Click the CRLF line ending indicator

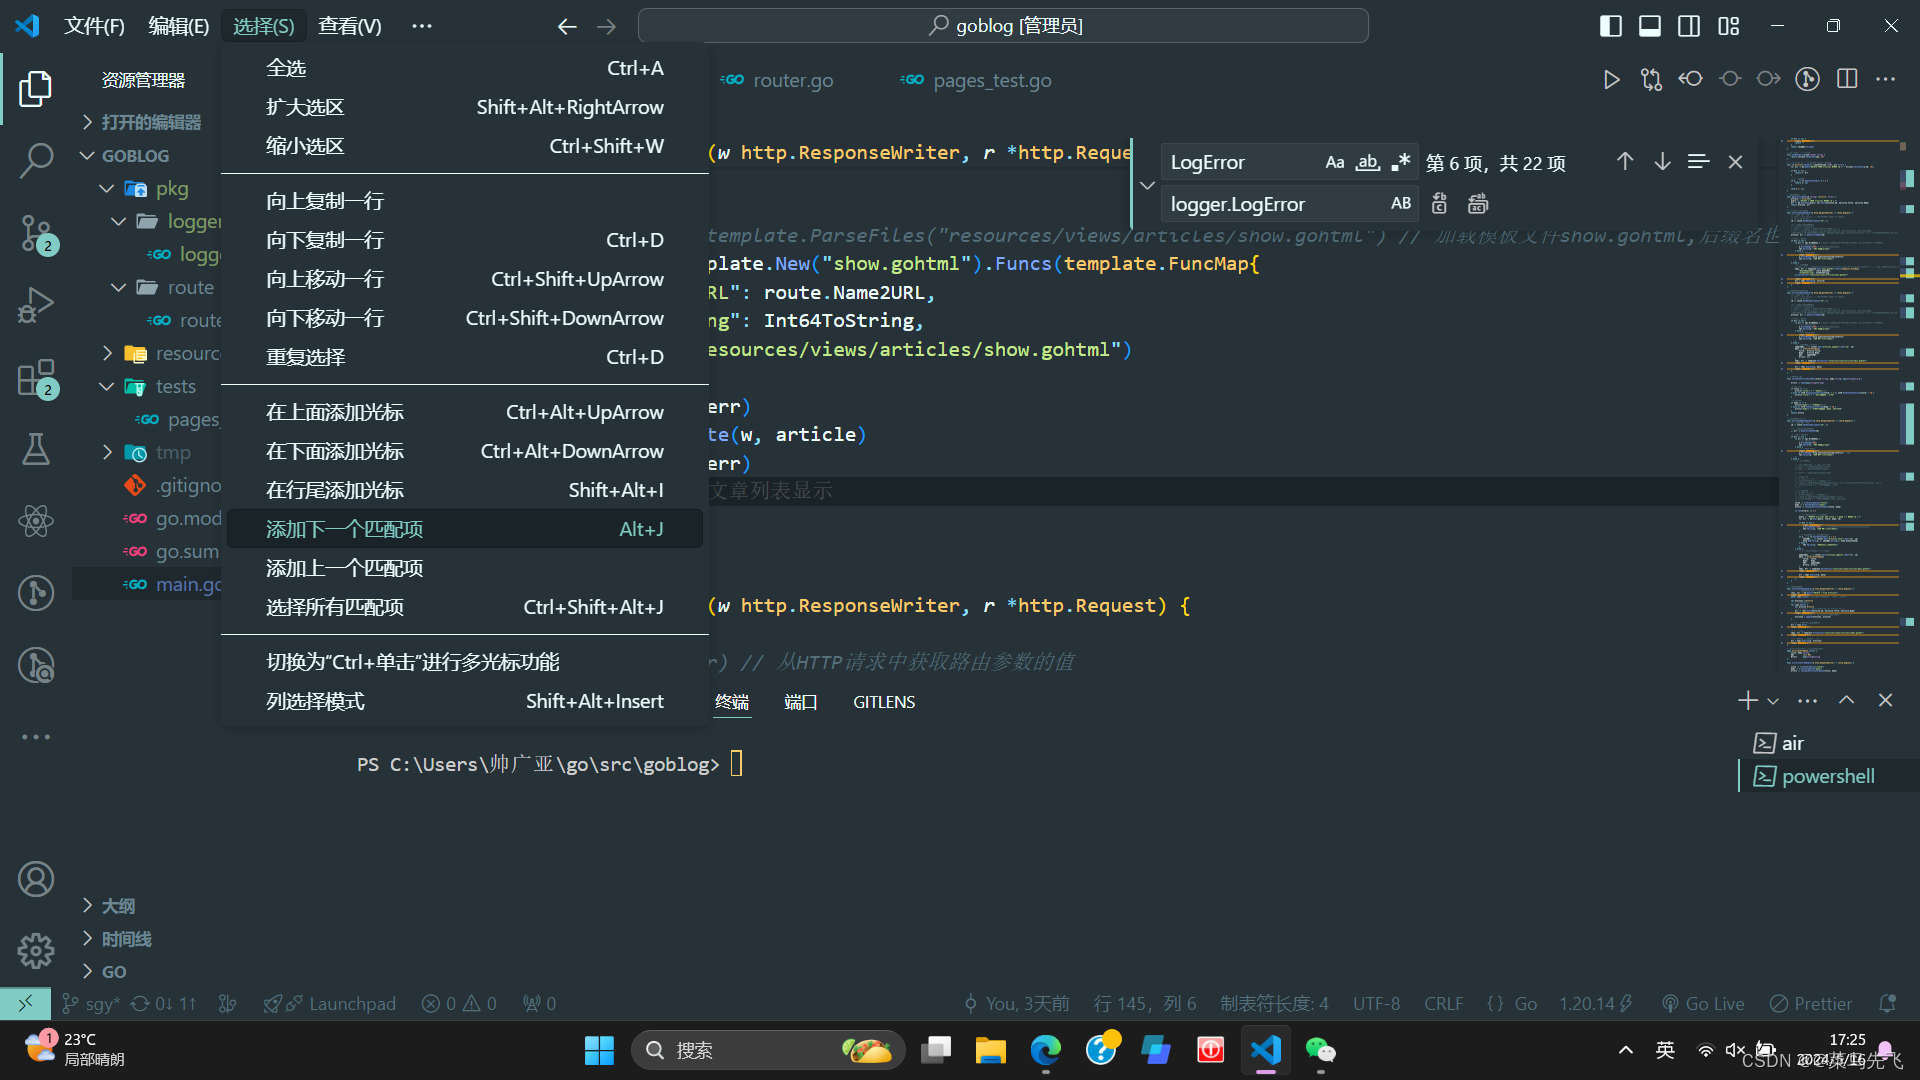click(x=1443, y=1003)
